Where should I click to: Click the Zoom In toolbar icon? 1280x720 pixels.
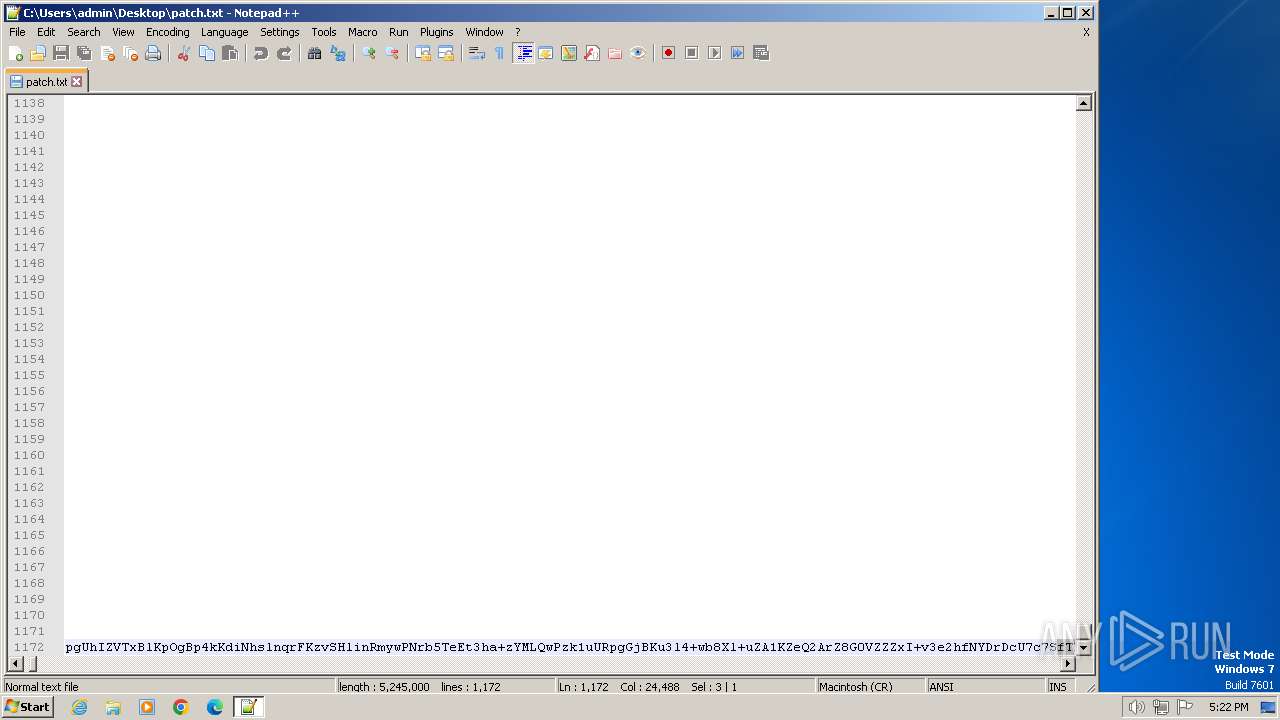tap(369, 53)
